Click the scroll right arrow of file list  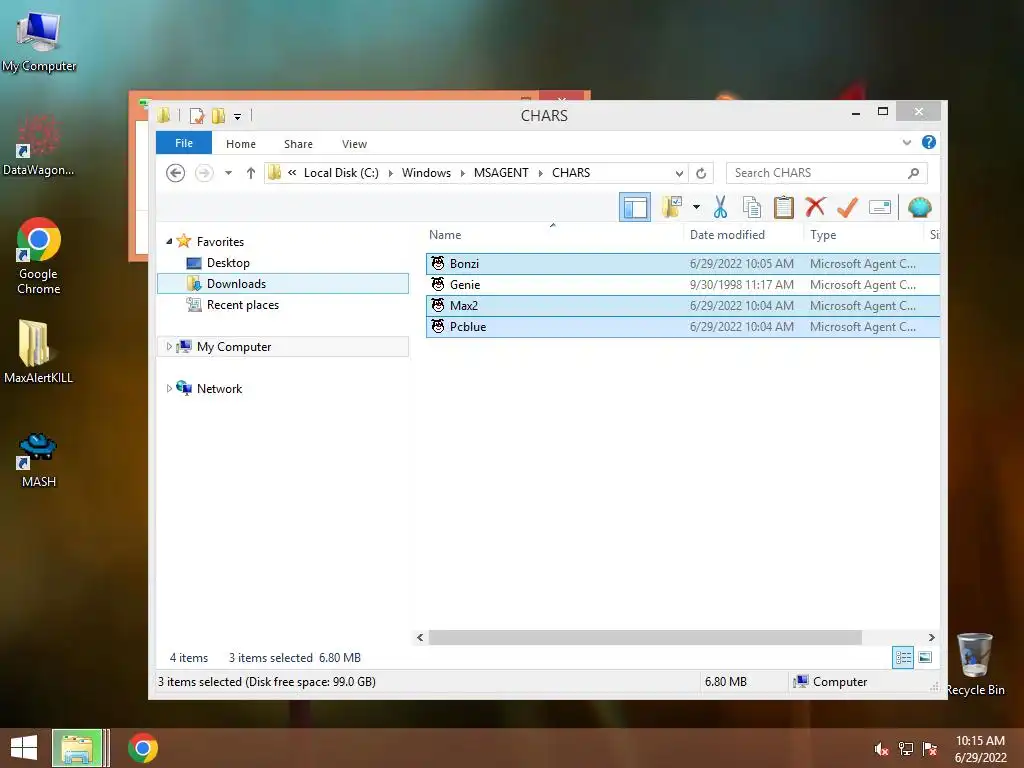[932, 637]
